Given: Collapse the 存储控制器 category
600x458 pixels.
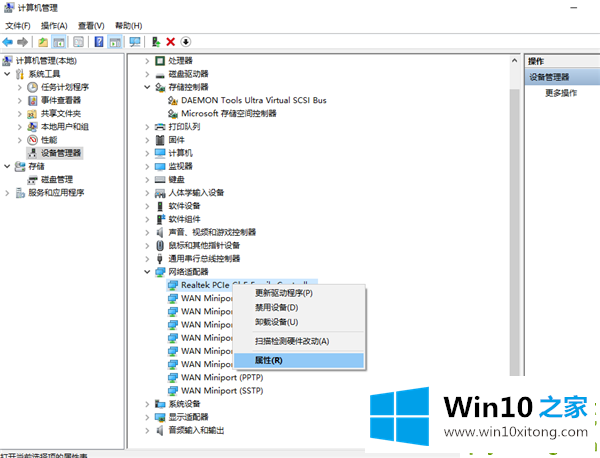Looking at the screenshot, I should [148, 87].
